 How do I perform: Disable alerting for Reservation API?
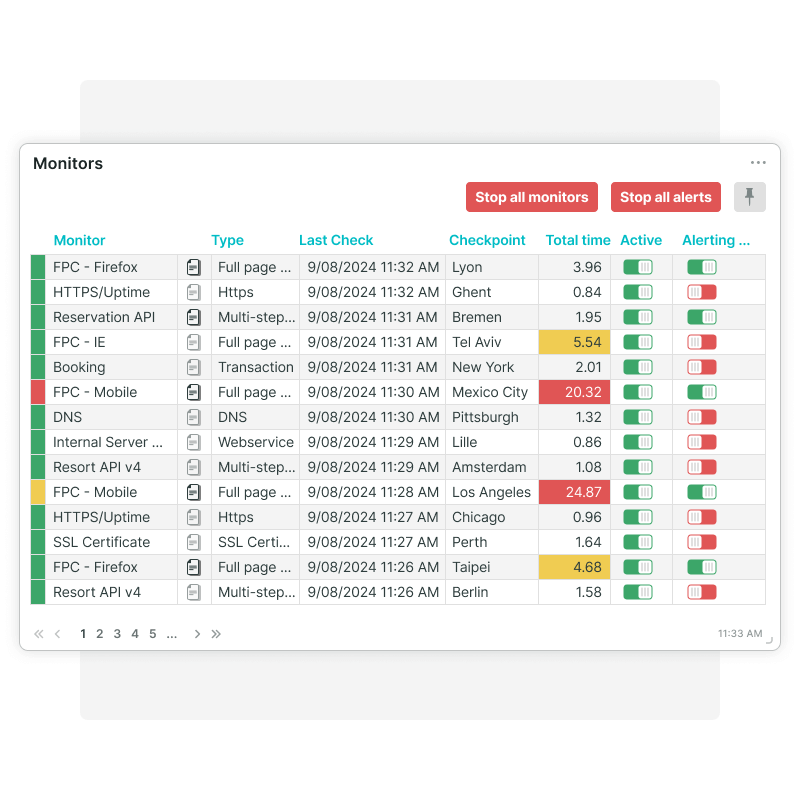click(702, 317)
